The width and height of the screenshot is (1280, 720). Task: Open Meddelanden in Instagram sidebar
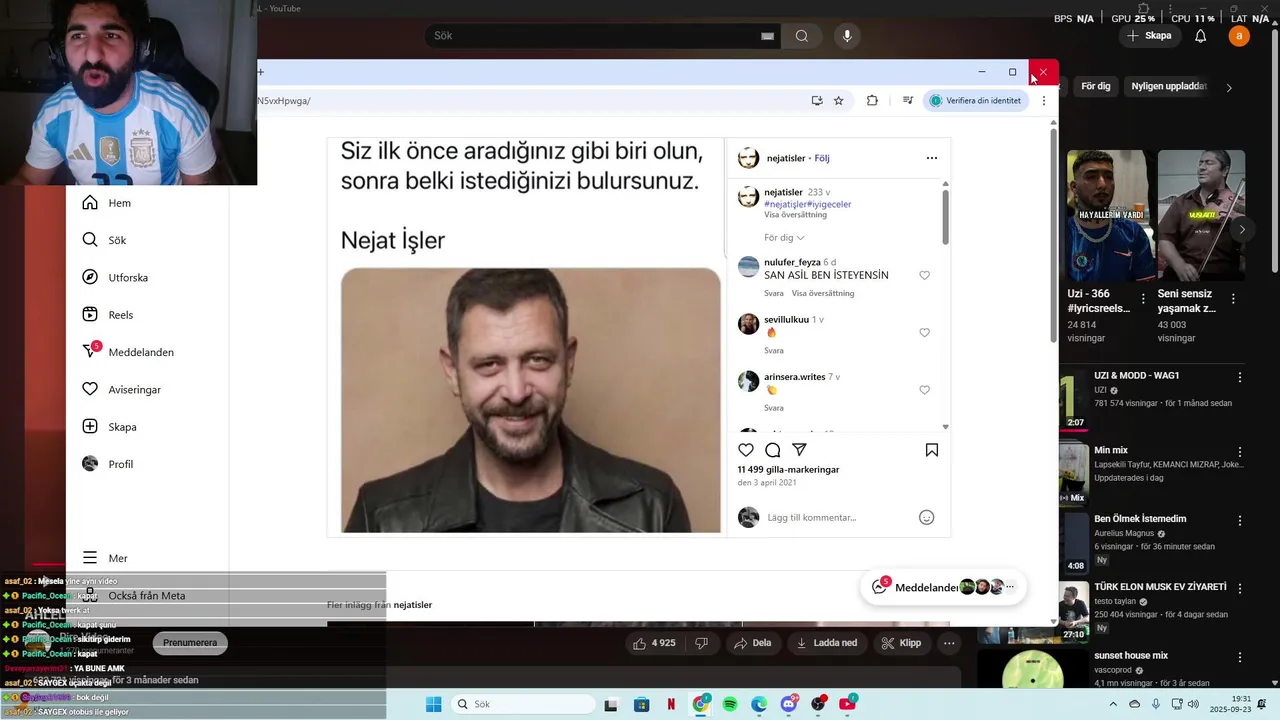tap(128, 352)
